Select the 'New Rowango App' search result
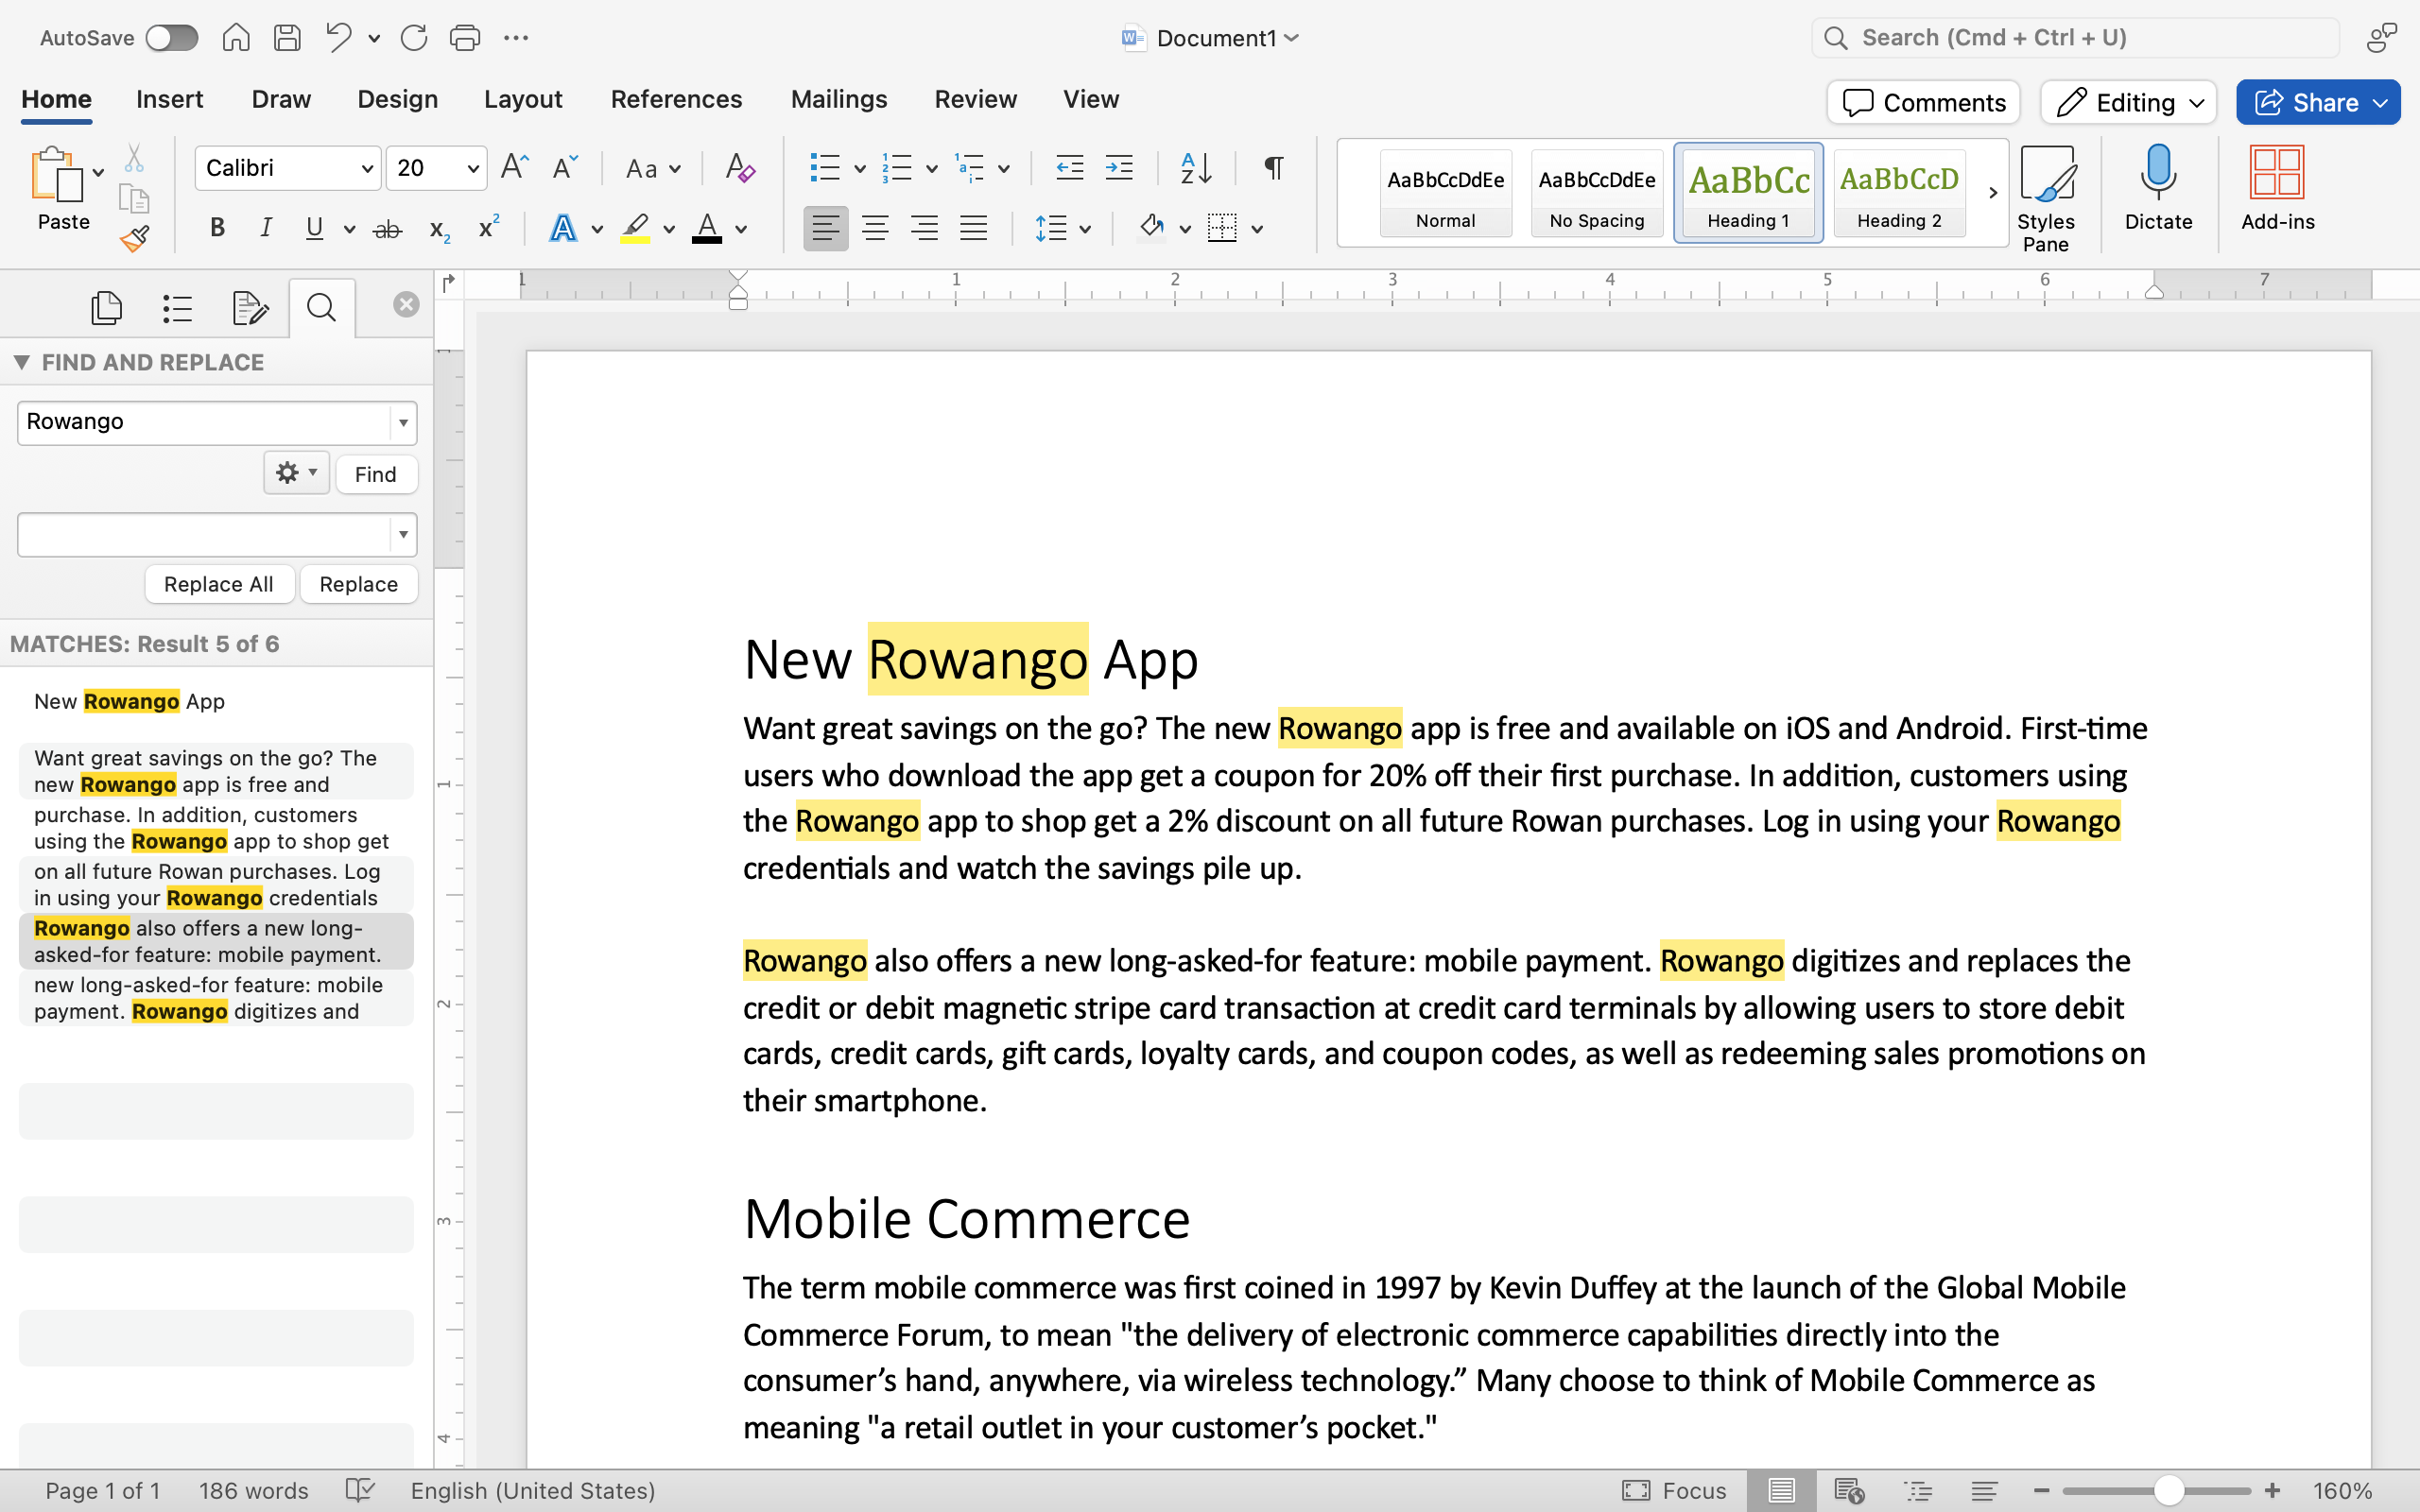The height and width of the screenshot is (1512, 2420). point(216,701)
